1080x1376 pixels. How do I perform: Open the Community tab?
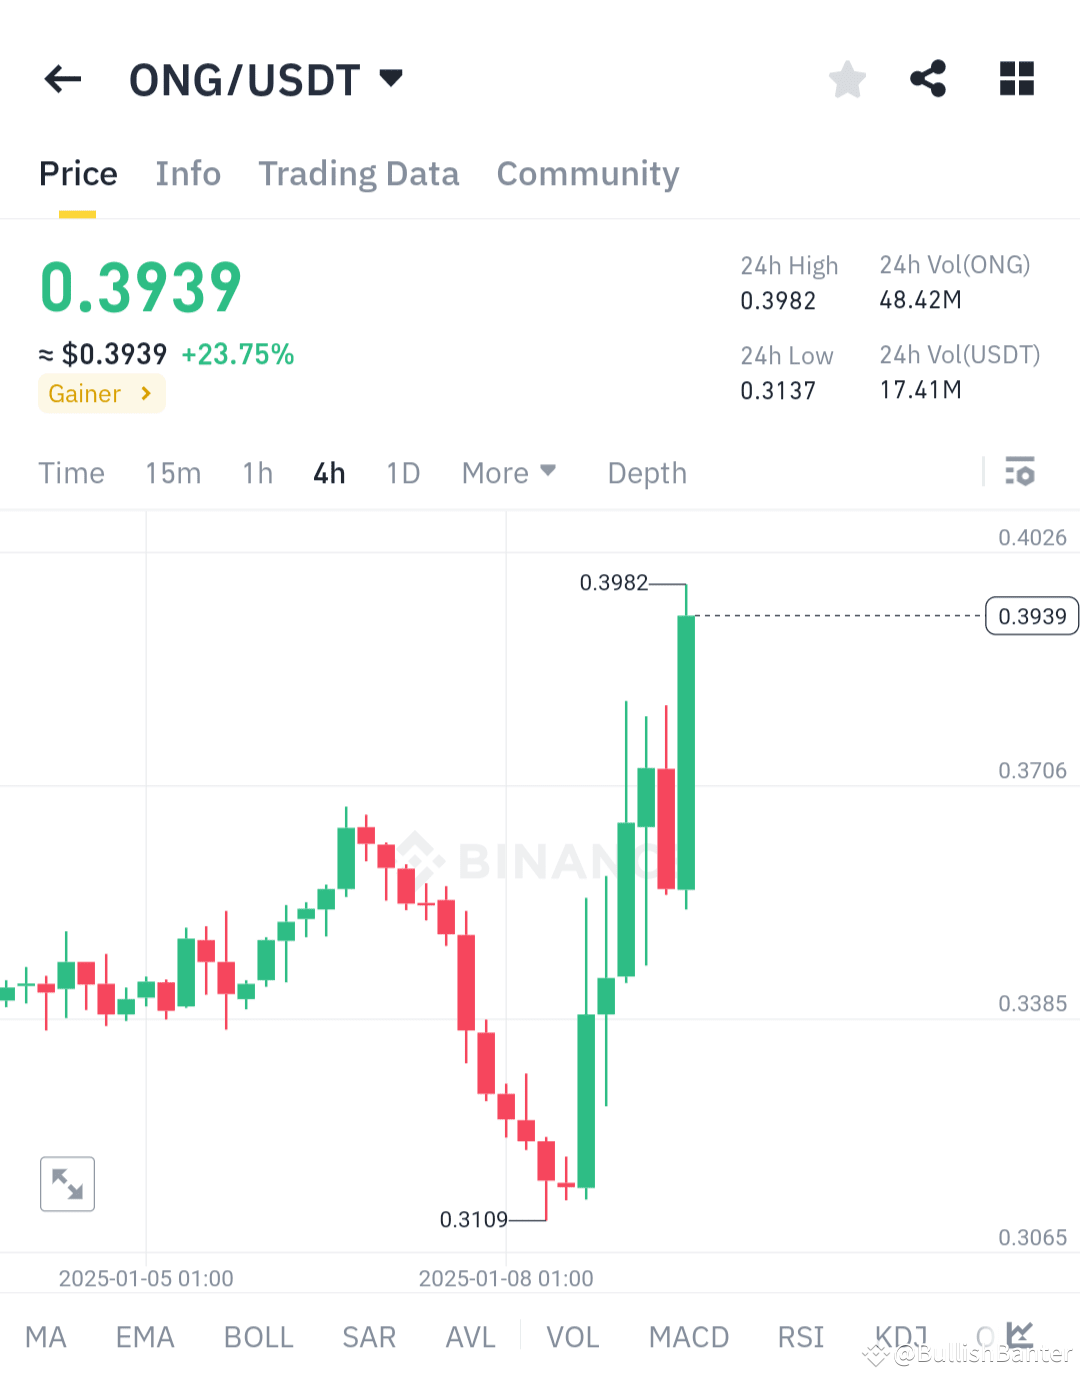(x=587, y=174)
